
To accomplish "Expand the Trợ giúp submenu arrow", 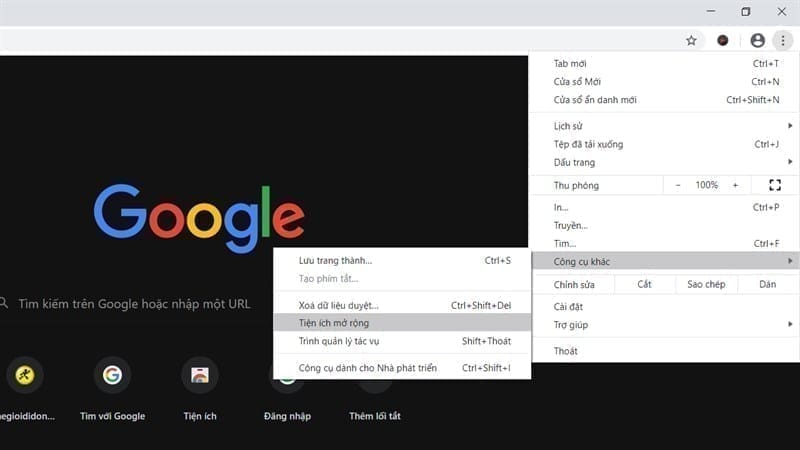I will pos(790,324).
